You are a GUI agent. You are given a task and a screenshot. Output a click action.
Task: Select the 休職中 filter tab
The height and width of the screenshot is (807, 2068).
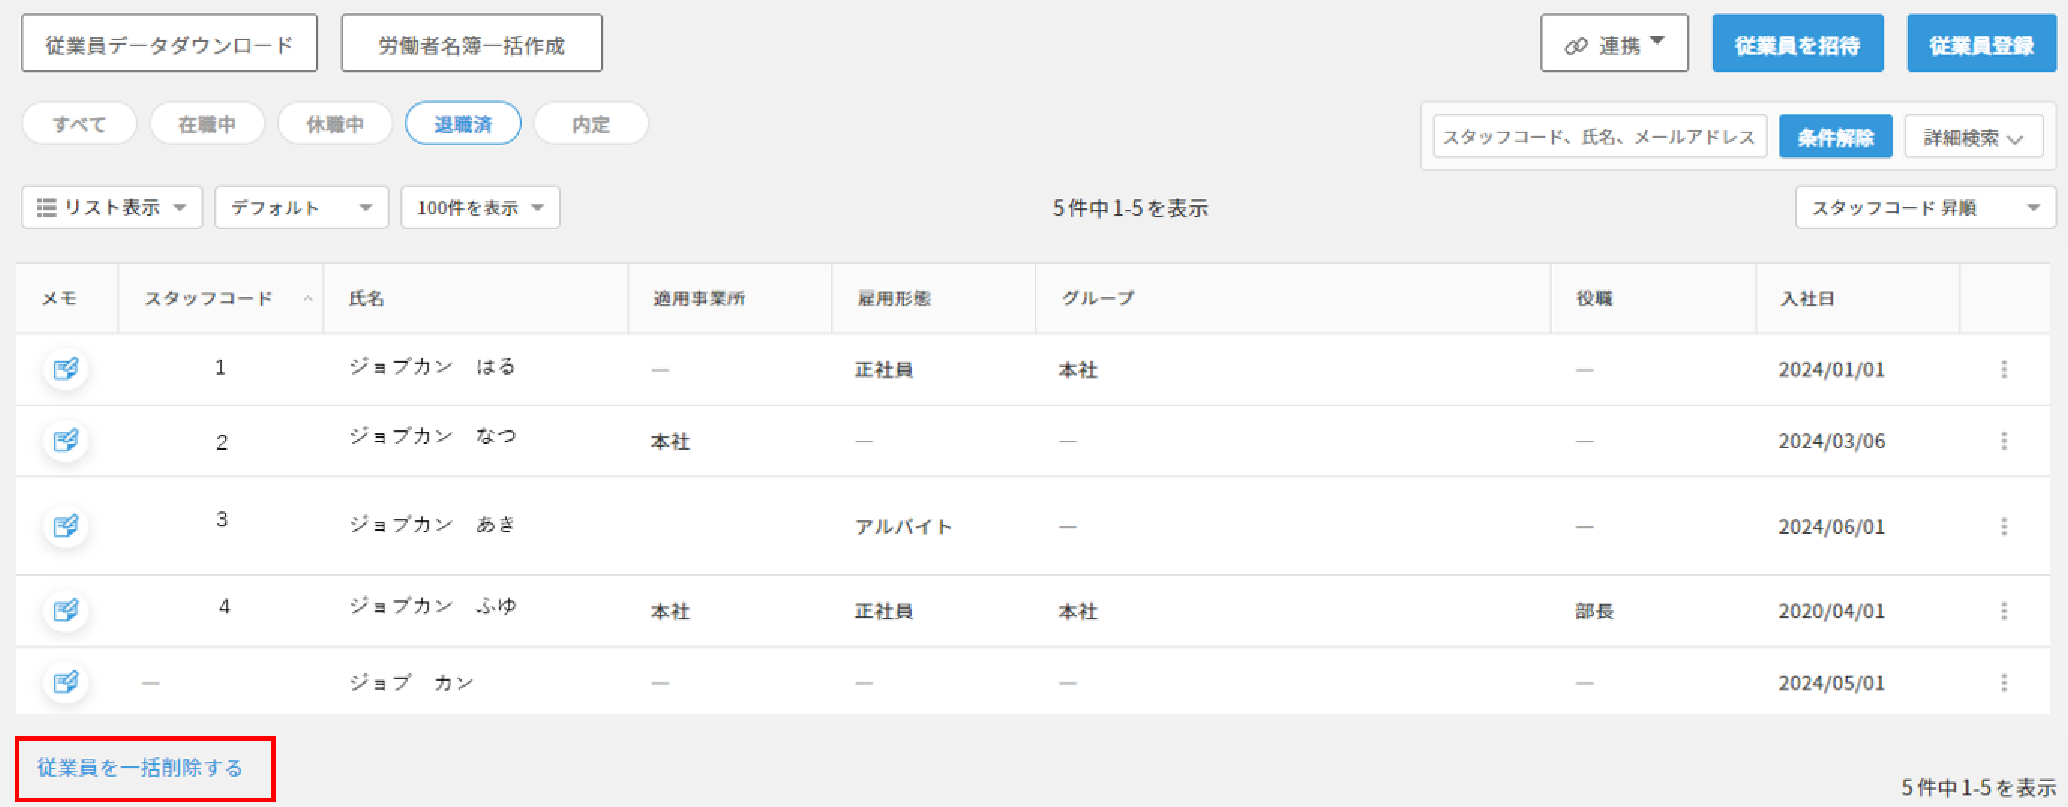[335, 124]
